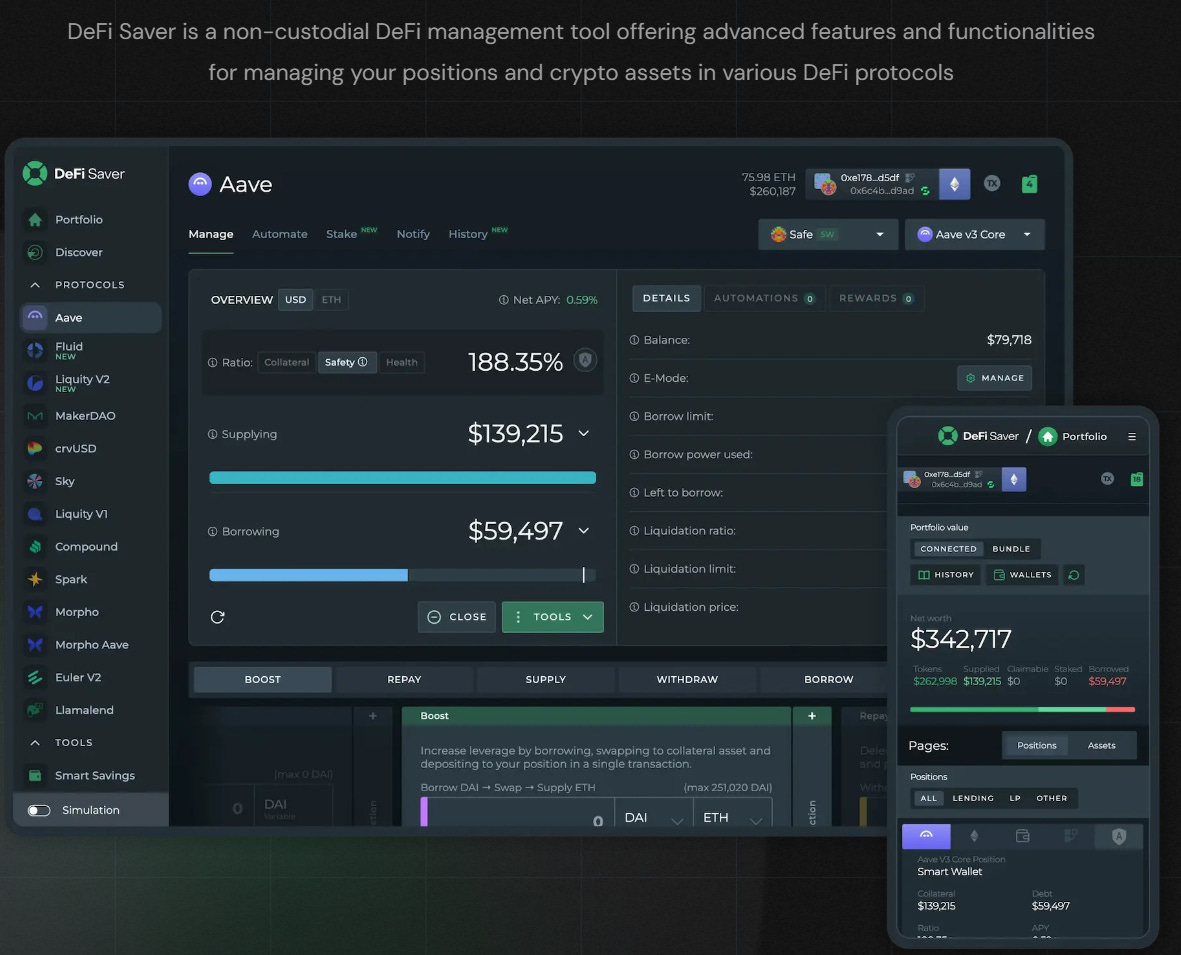Click the CLOSE position button
The height and width of the screenshot is (955, 1181).
pos(456,617)
